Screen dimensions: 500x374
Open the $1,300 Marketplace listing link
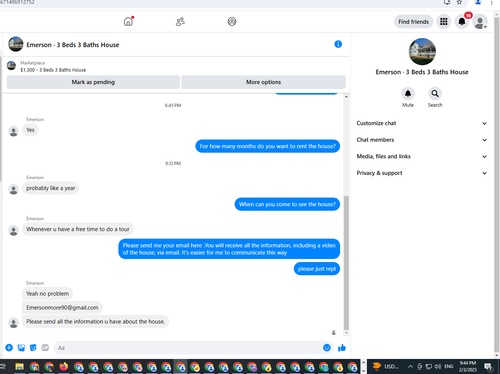(53, 70)
